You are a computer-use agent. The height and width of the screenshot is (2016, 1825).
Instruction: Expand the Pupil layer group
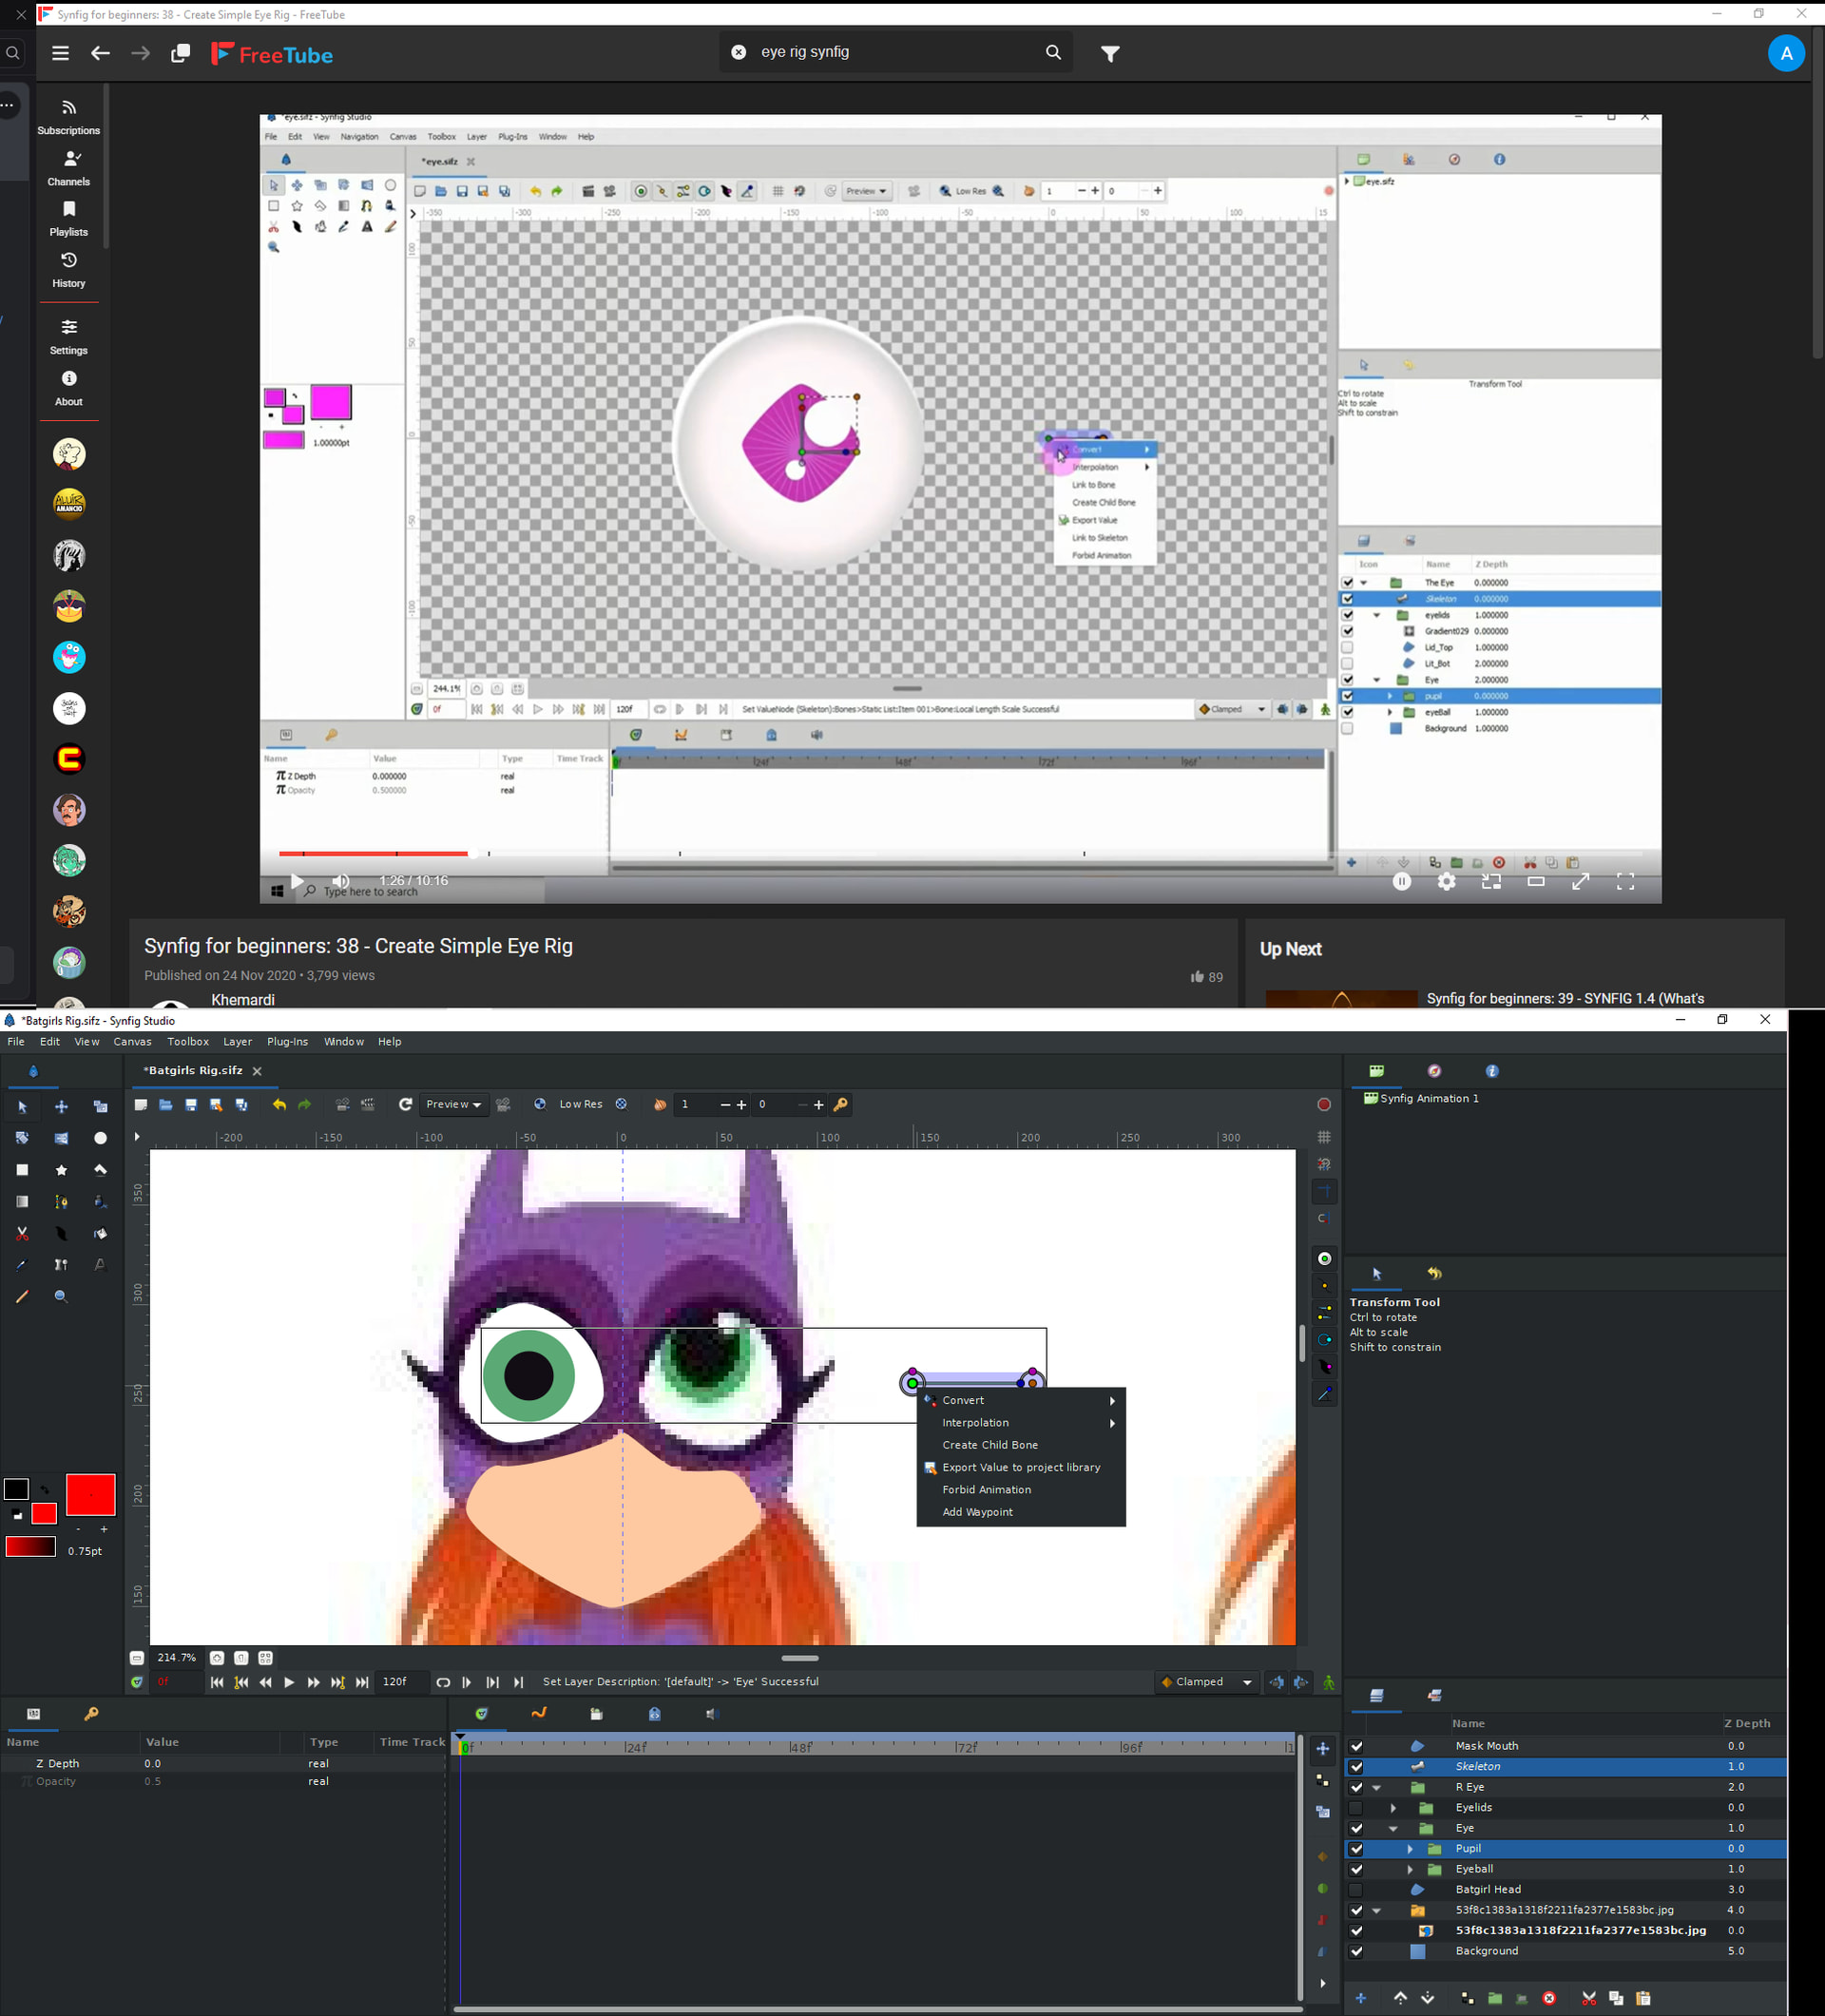[1410, 1848]
